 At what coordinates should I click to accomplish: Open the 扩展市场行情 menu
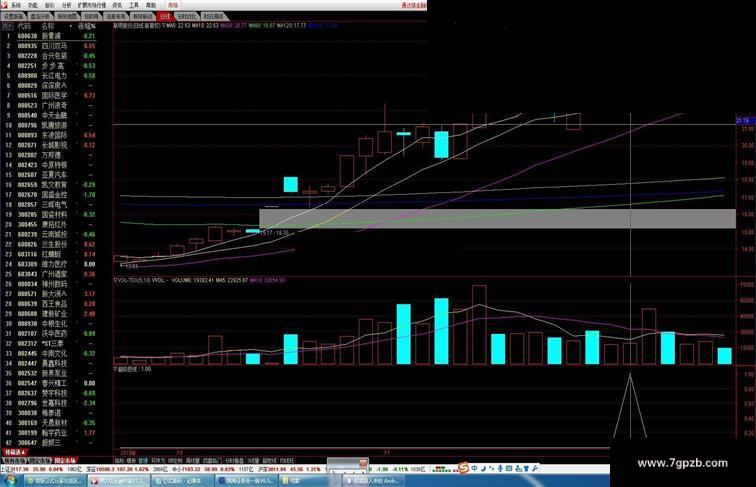point(92,5)
